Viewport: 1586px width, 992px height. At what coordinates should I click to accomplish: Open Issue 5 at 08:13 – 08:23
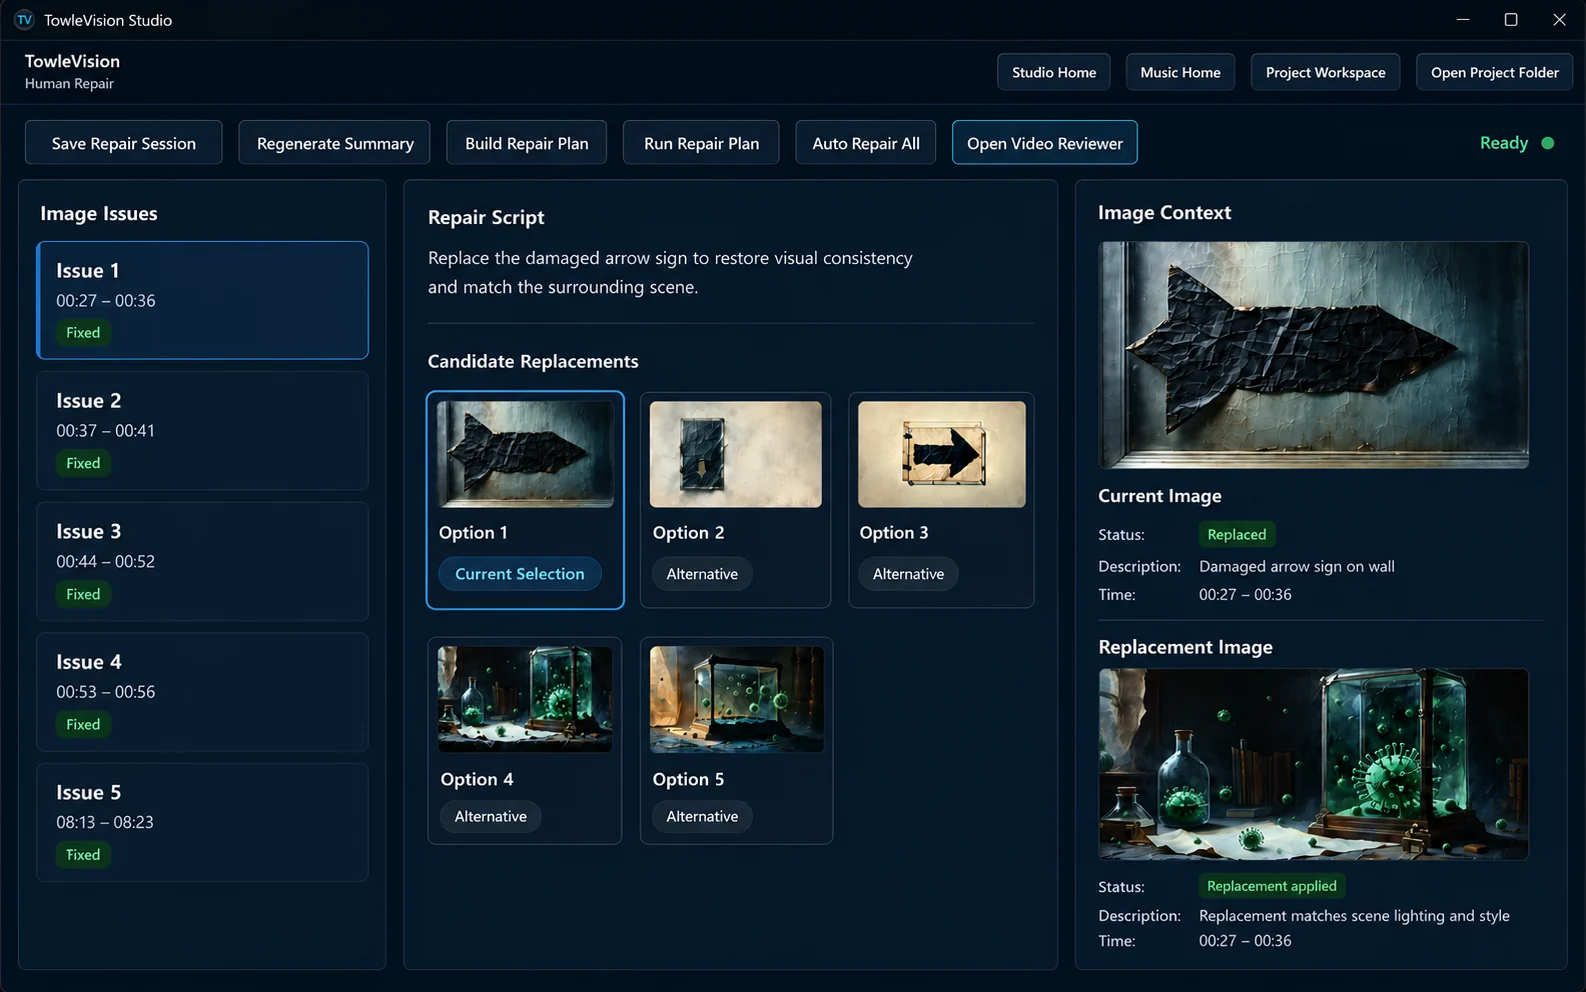click(x=202, y=822)
